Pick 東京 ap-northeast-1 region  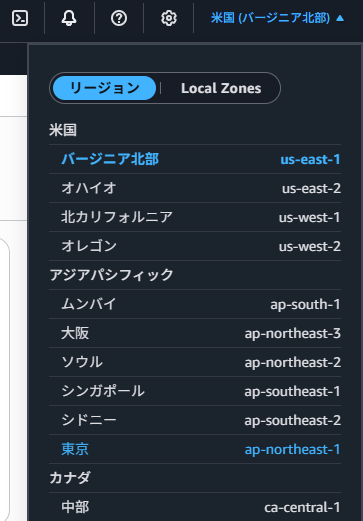click(195, 449)
